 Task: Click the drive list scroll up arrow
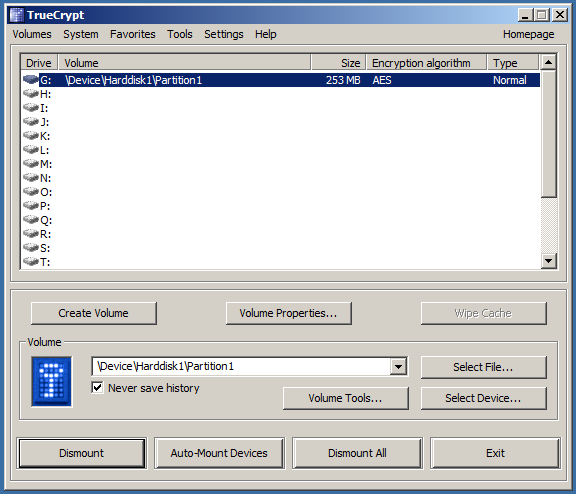(x=549, y=62)
